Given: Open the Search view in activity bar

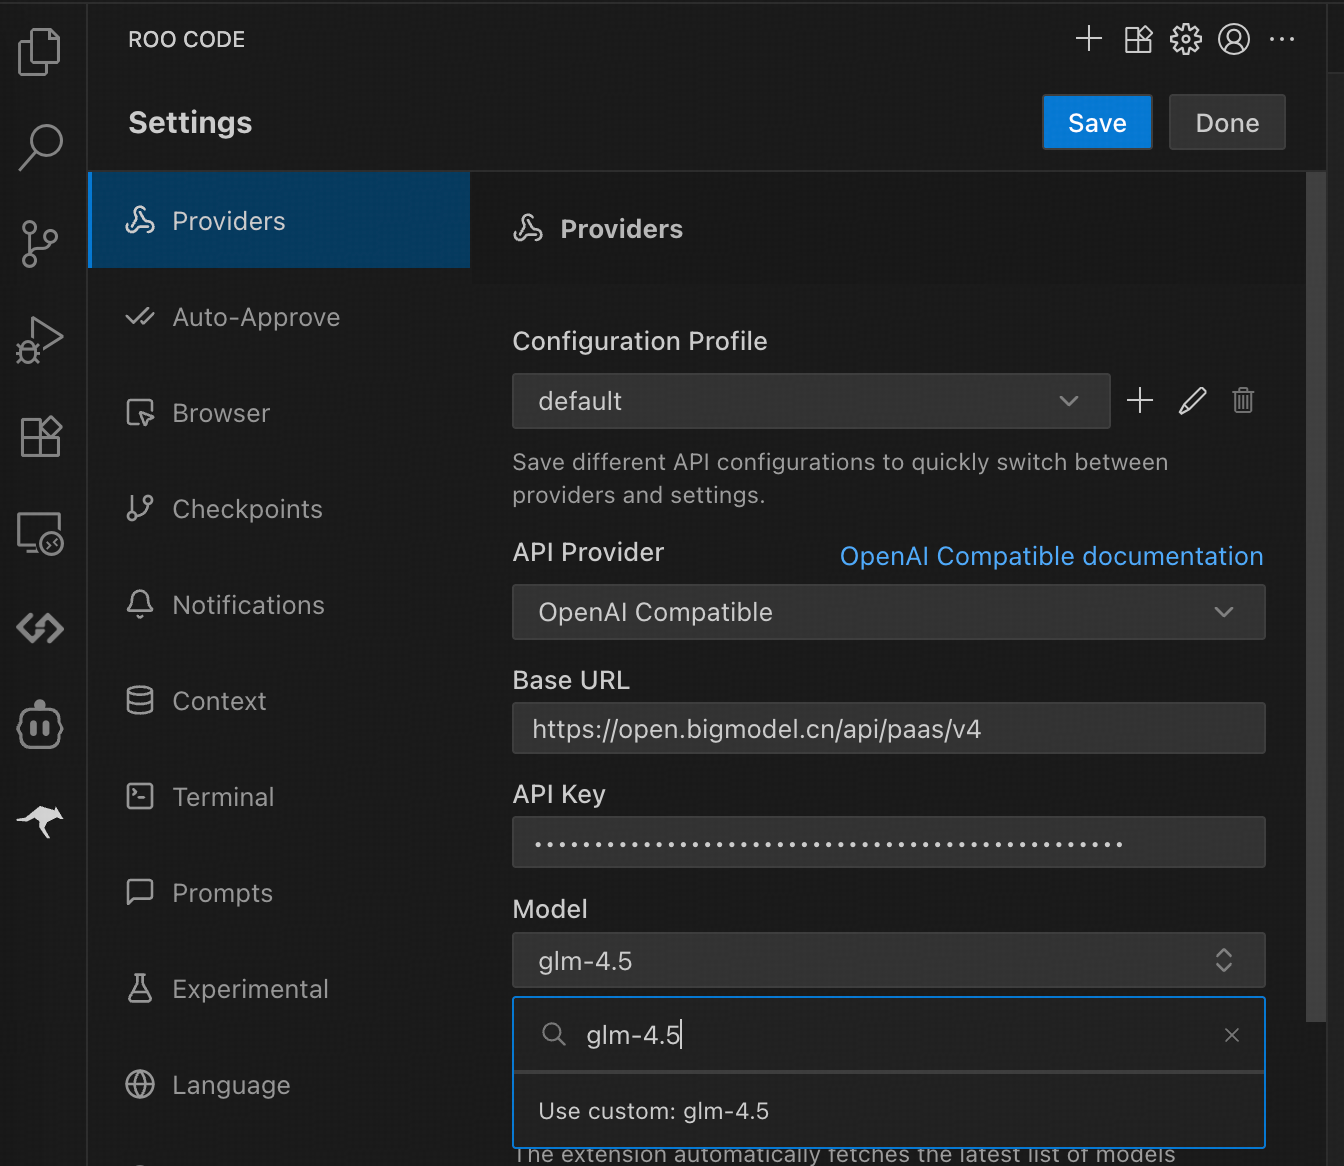Looking at the screenshot, I should (x=40, y=147).
